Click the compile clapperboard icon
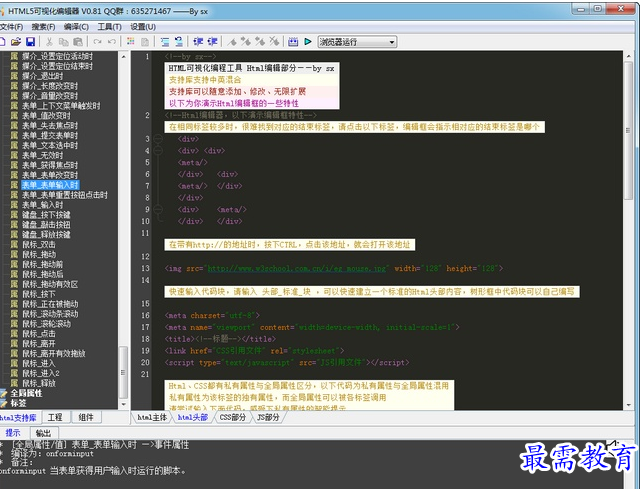This screenshot has width=644, height=489. pos(293,41)
